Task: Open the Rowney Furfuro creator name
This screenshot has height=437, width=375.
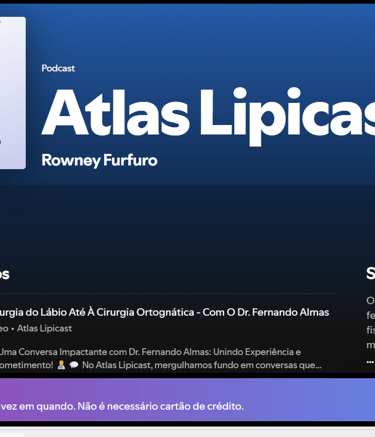Action: pos(99,160)
